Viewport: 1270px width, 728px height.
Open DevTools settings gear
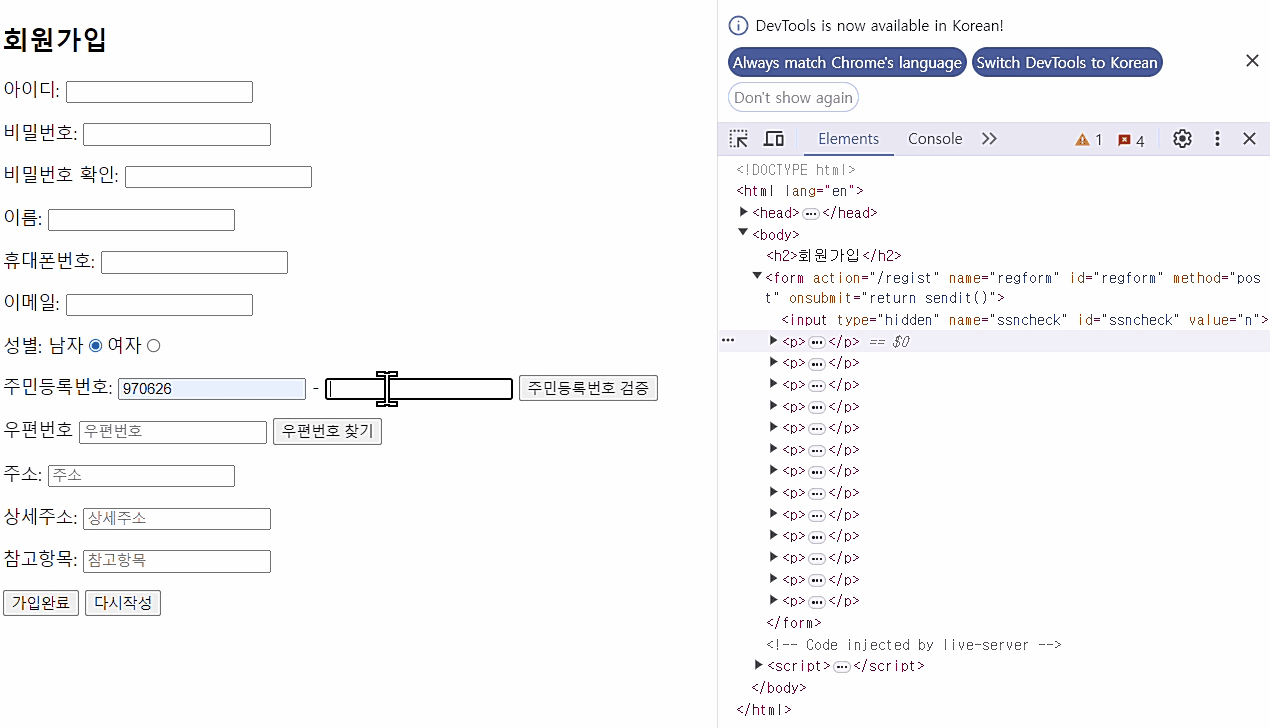(x=1182, y=139)
